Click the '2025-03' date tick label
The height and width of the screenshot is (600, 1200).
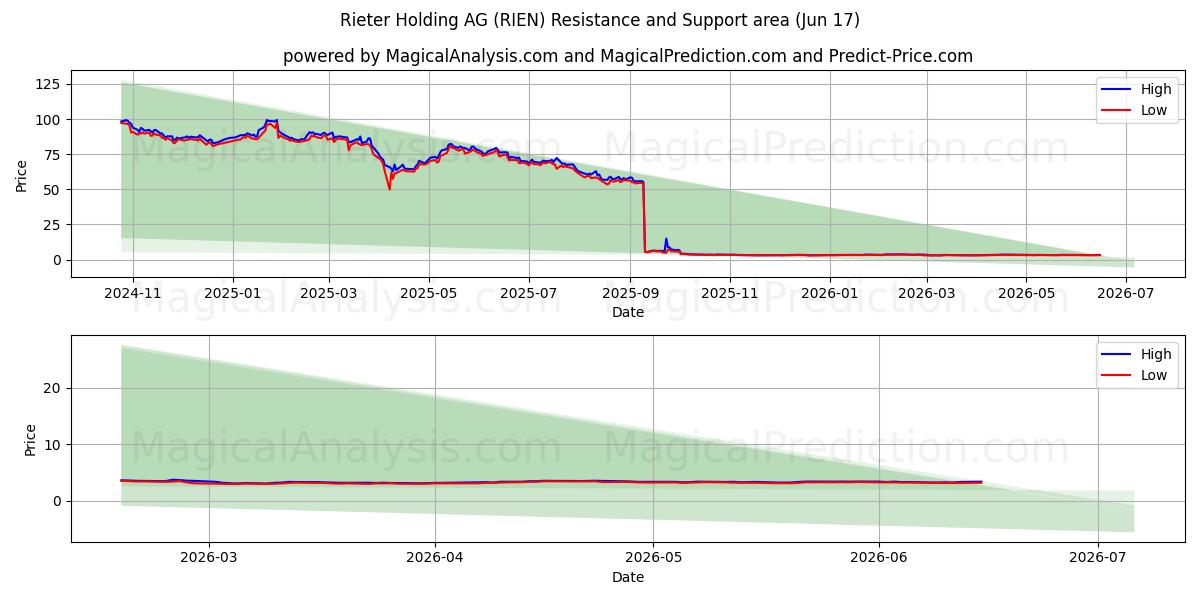(330, 293)
